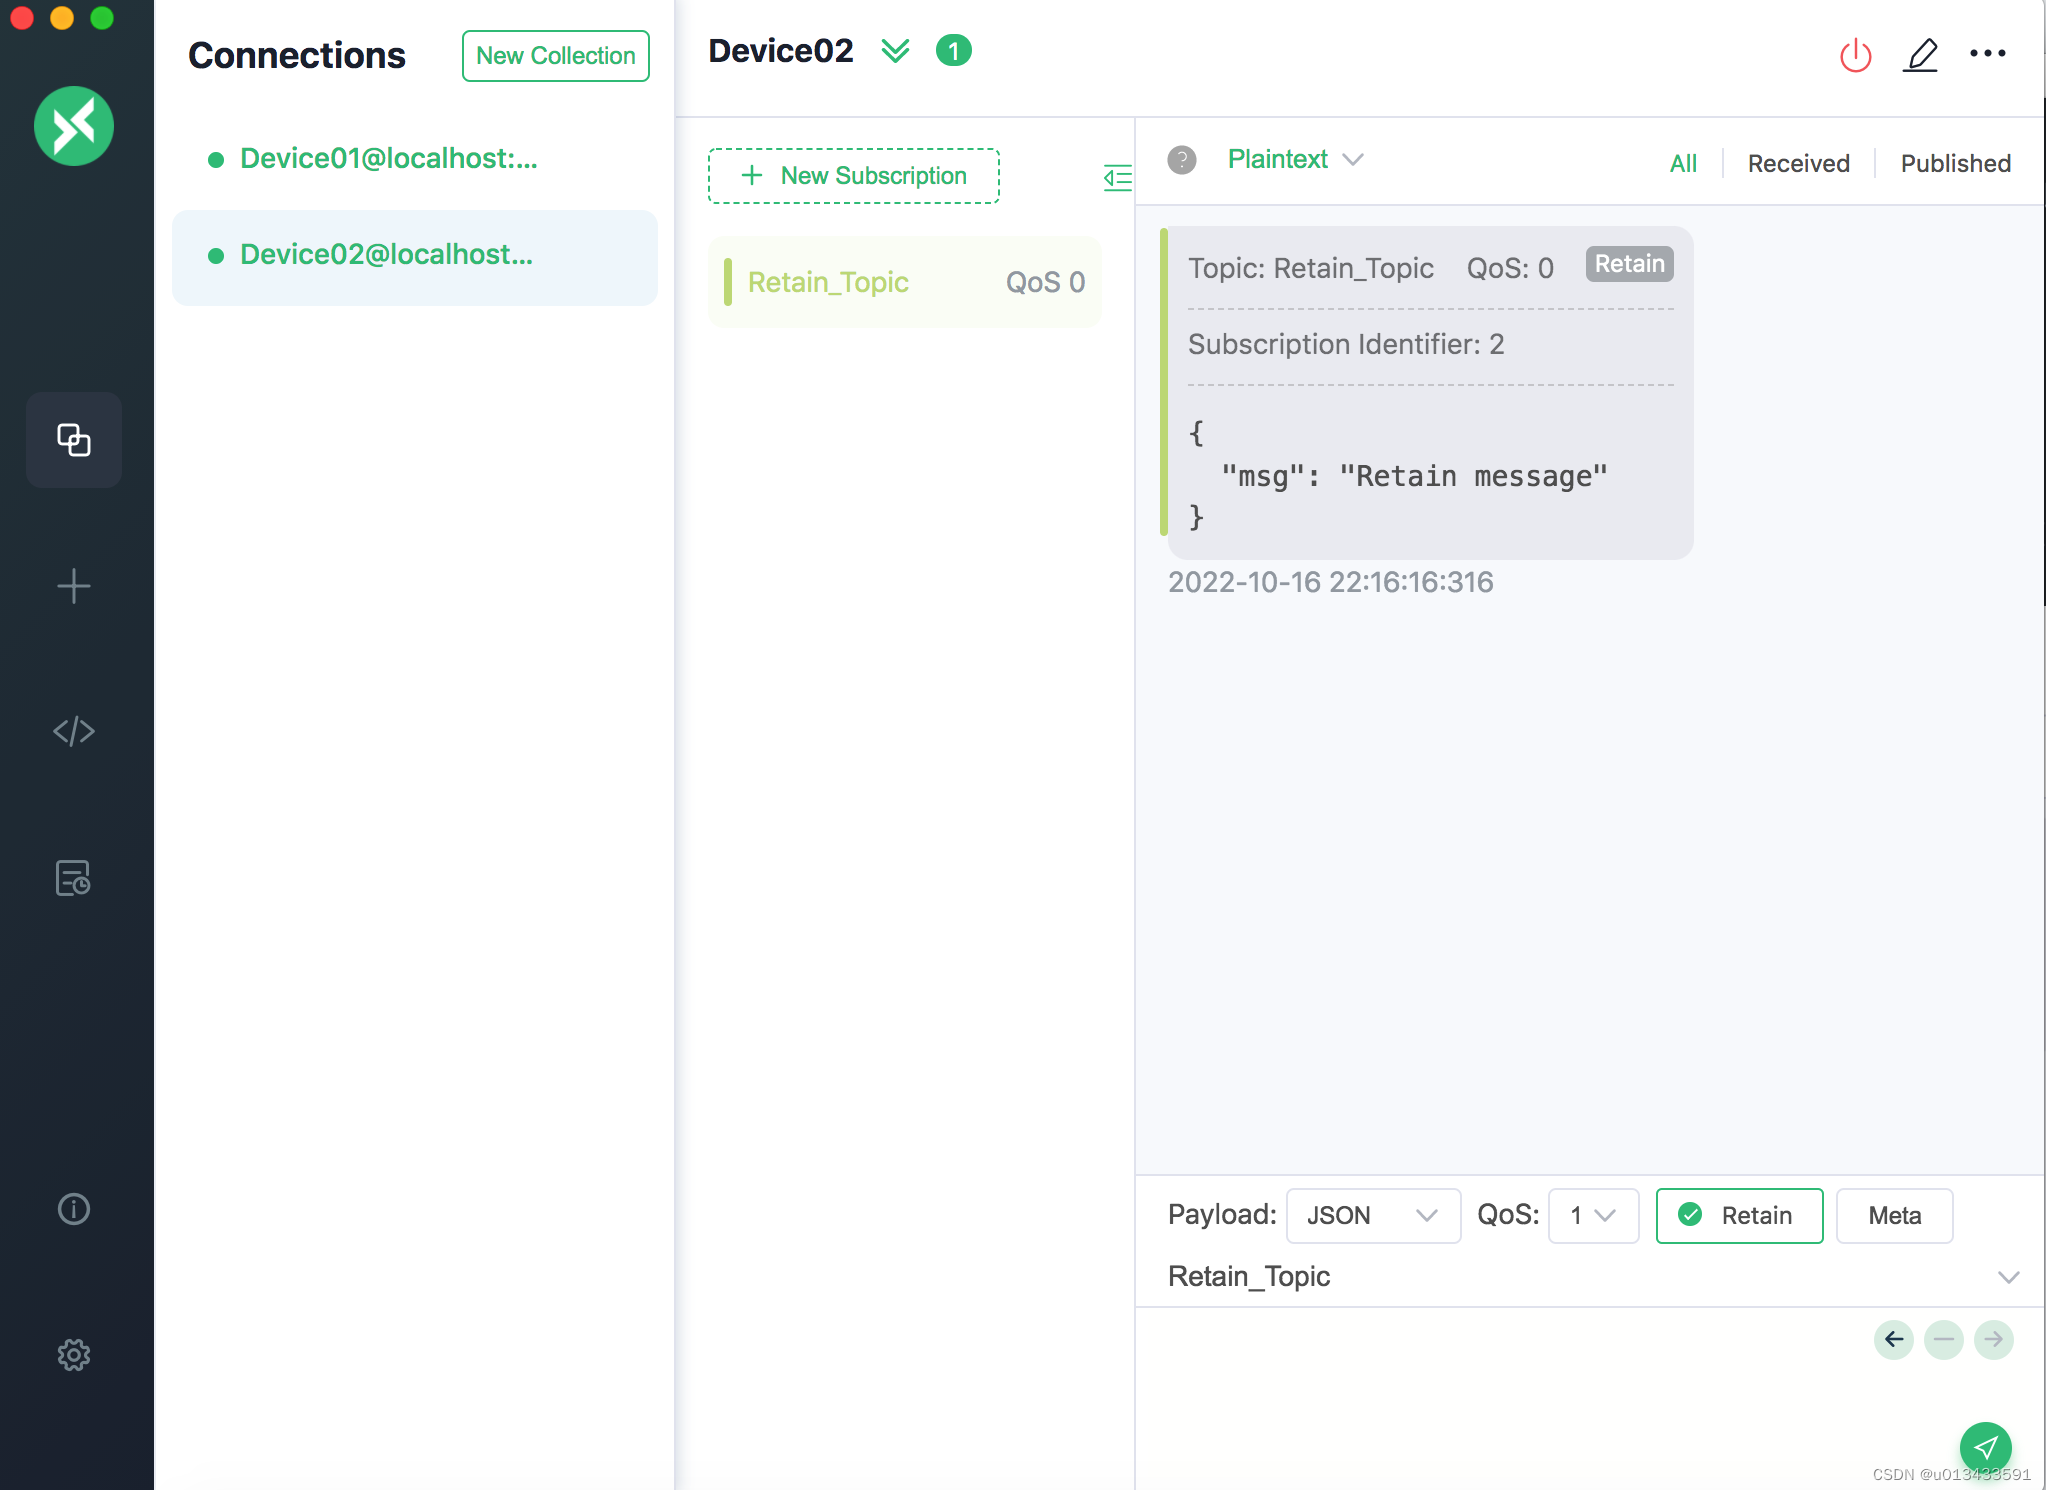Click the next message right arrow

coord(1993,1339)
